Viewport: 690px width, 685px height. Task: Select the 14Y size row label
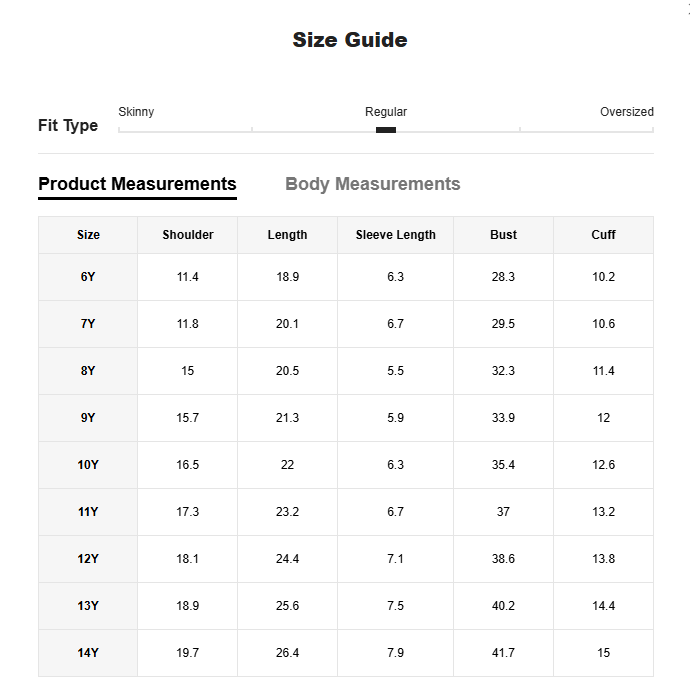pyautogui.click(x=88, y=653)
